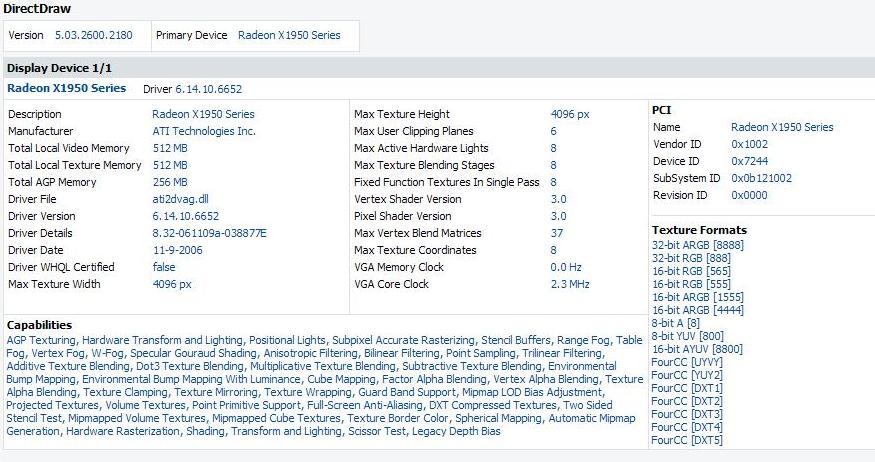Select the SubSystem ID 0x0b121002 value
The image size is (875, 462).
coord(761,179)
